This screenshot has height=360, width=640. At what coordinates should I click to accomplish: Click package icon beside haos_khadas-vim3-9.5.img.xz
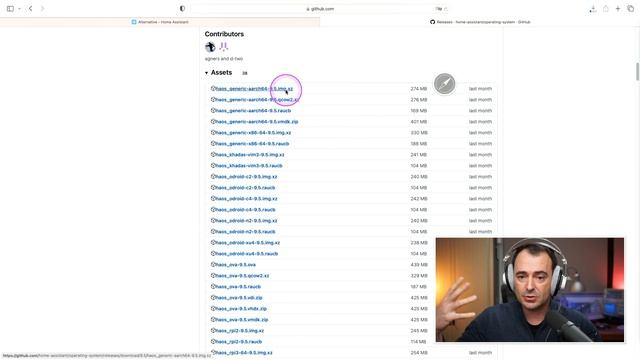tap(213, 155)
